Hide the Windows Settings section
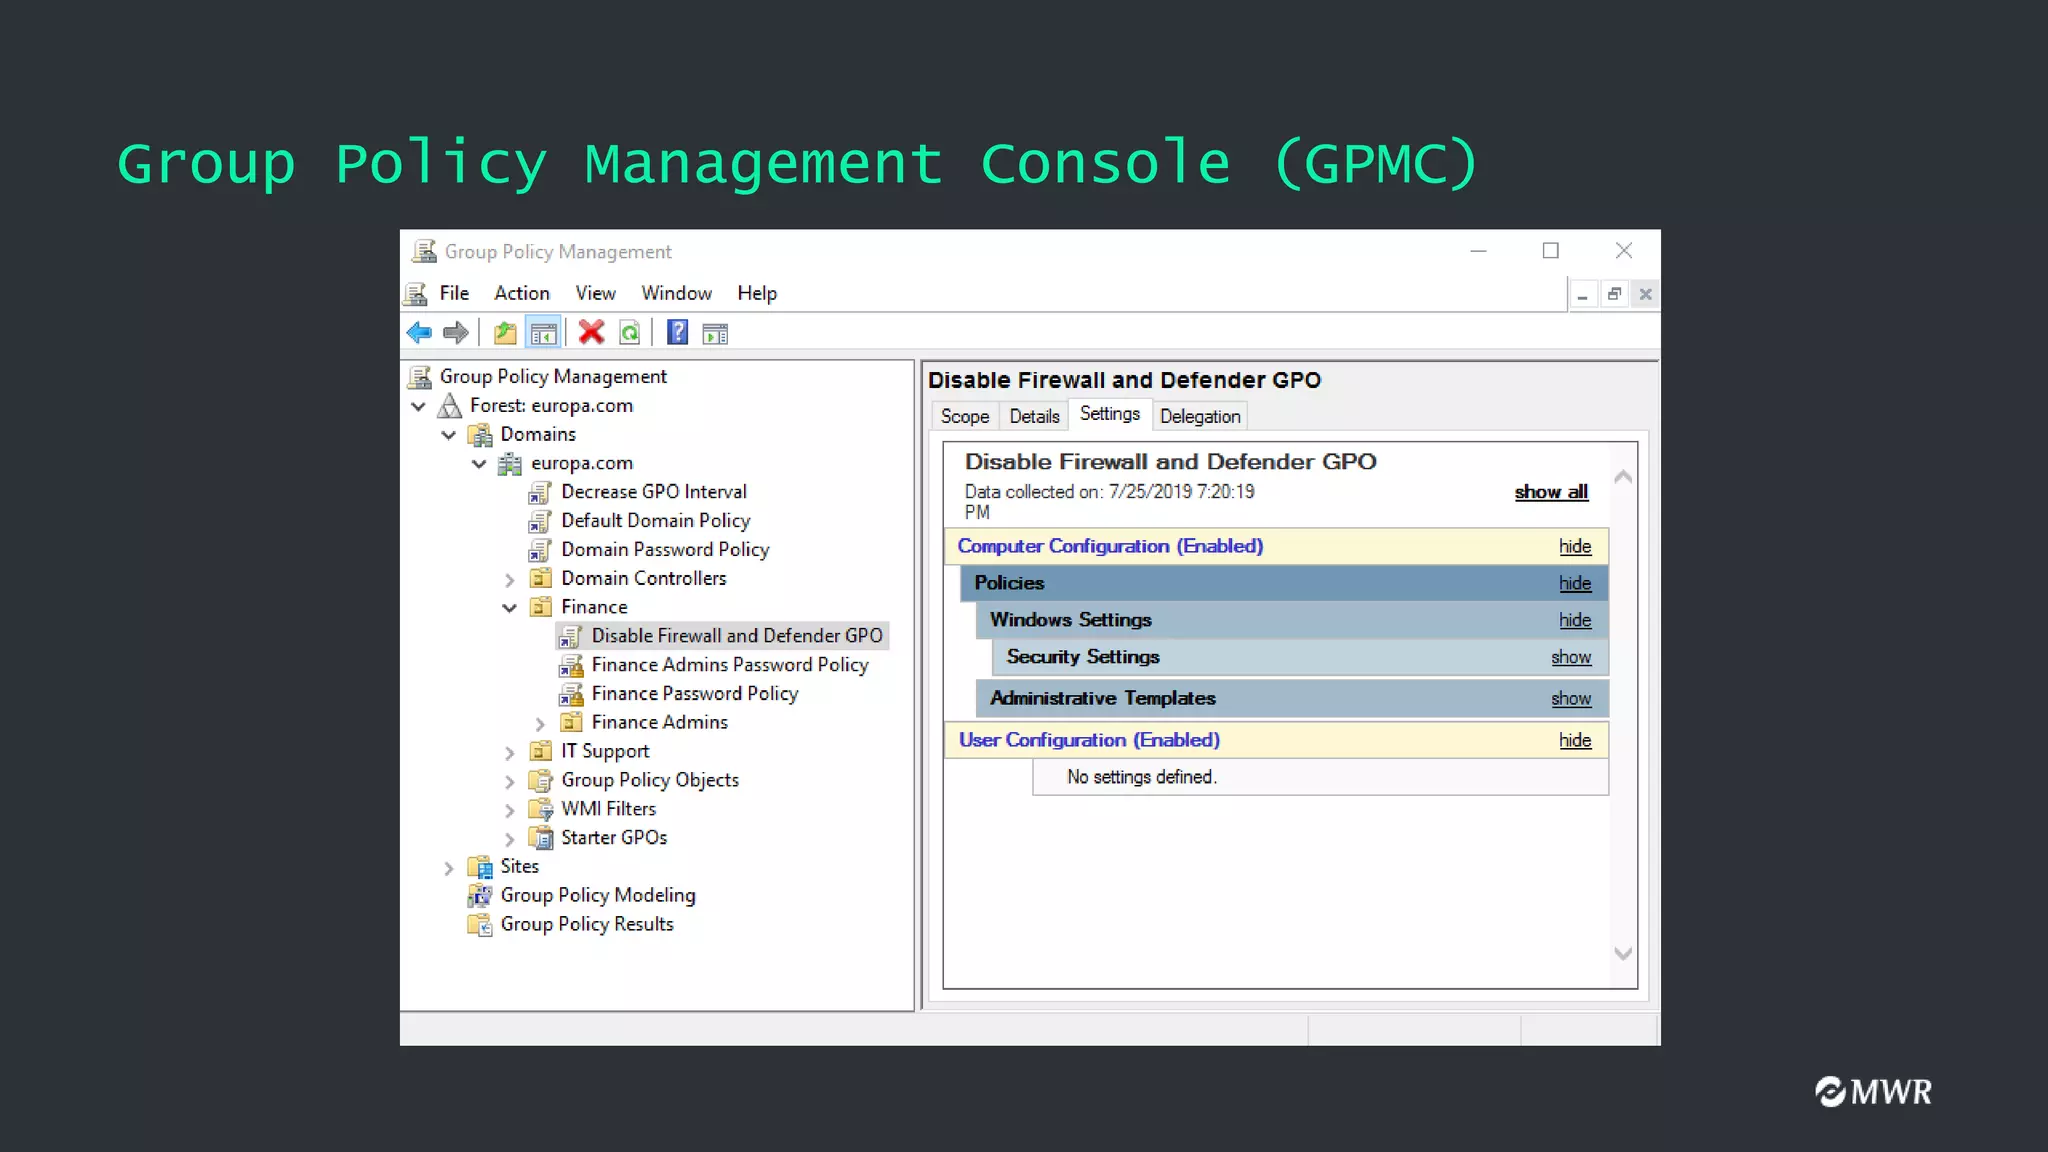 coord(1575,620)
